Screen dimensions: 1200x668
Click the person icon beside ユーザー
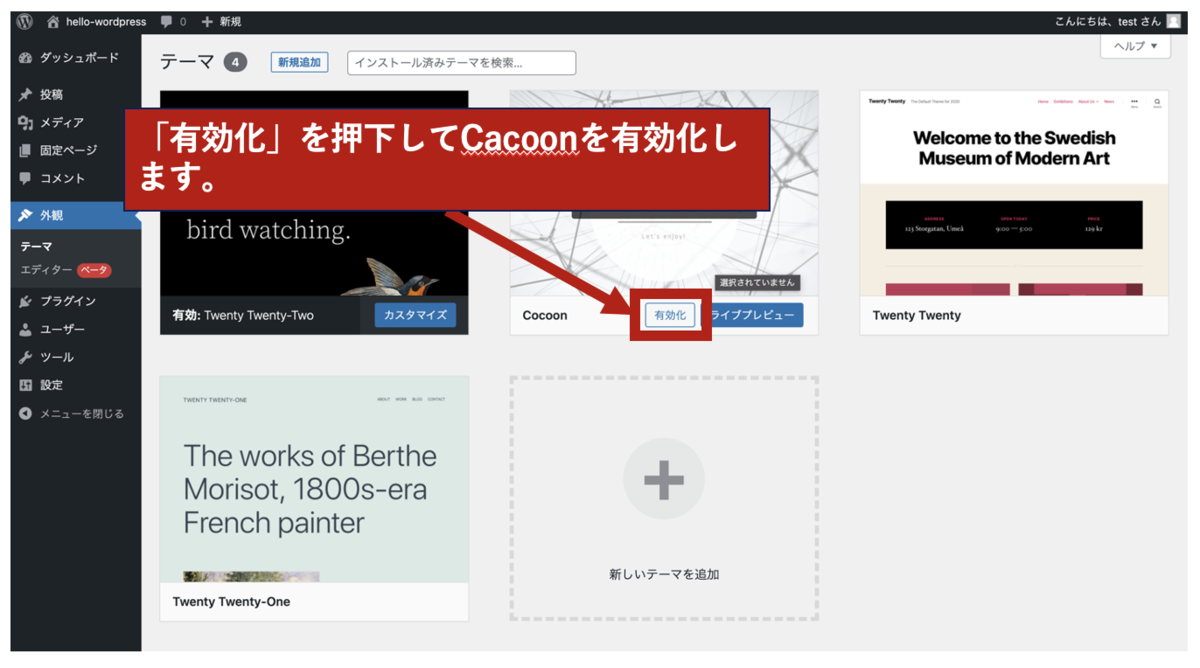pyautogui.click(x=26, y=329)
